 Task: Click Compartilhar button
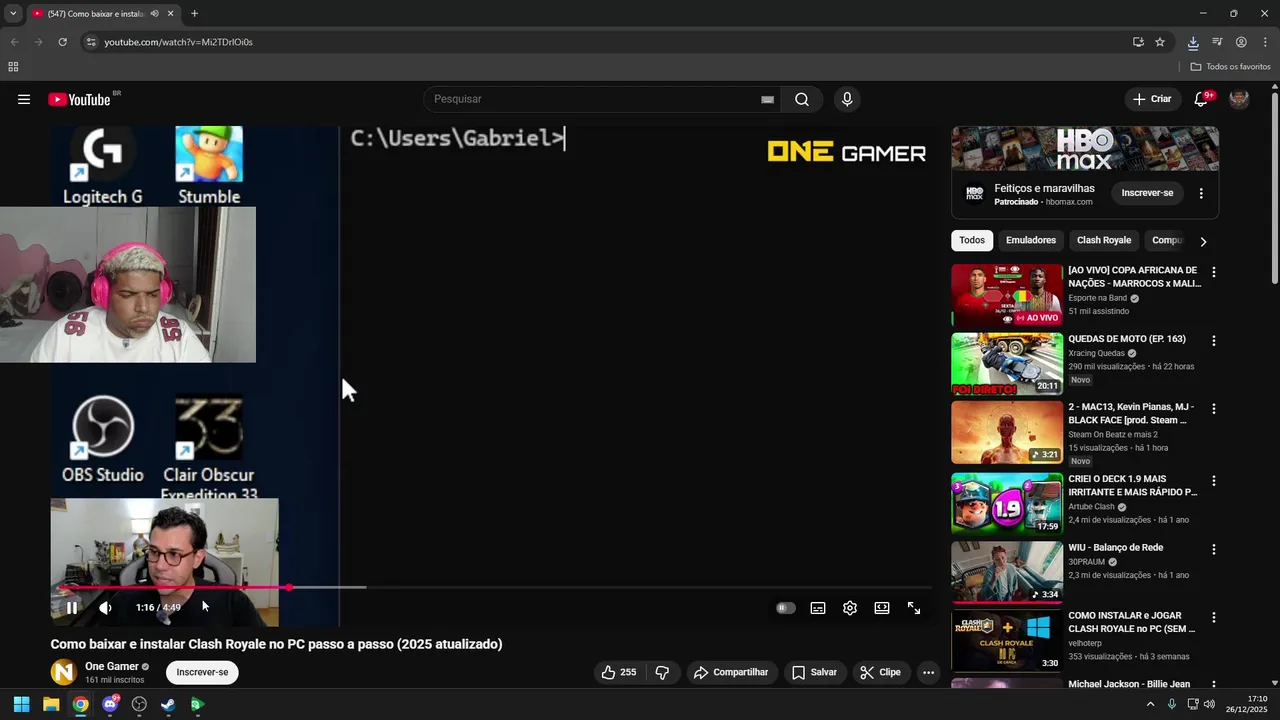point(731,672)
